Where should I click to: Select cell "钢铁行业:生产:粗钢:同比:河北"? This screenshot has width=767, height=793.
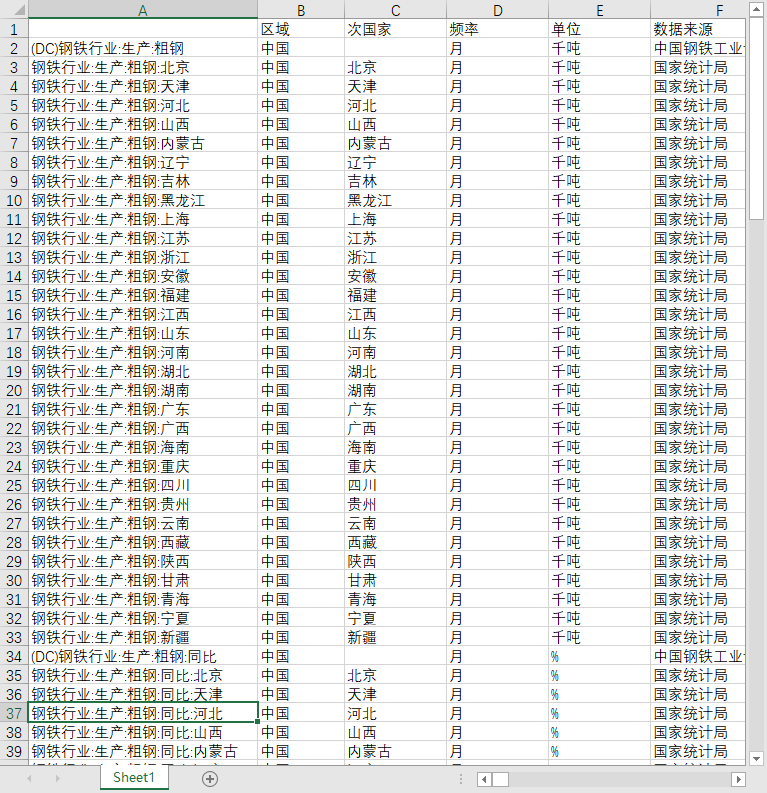pyautogui.click(x=143, y=714)
